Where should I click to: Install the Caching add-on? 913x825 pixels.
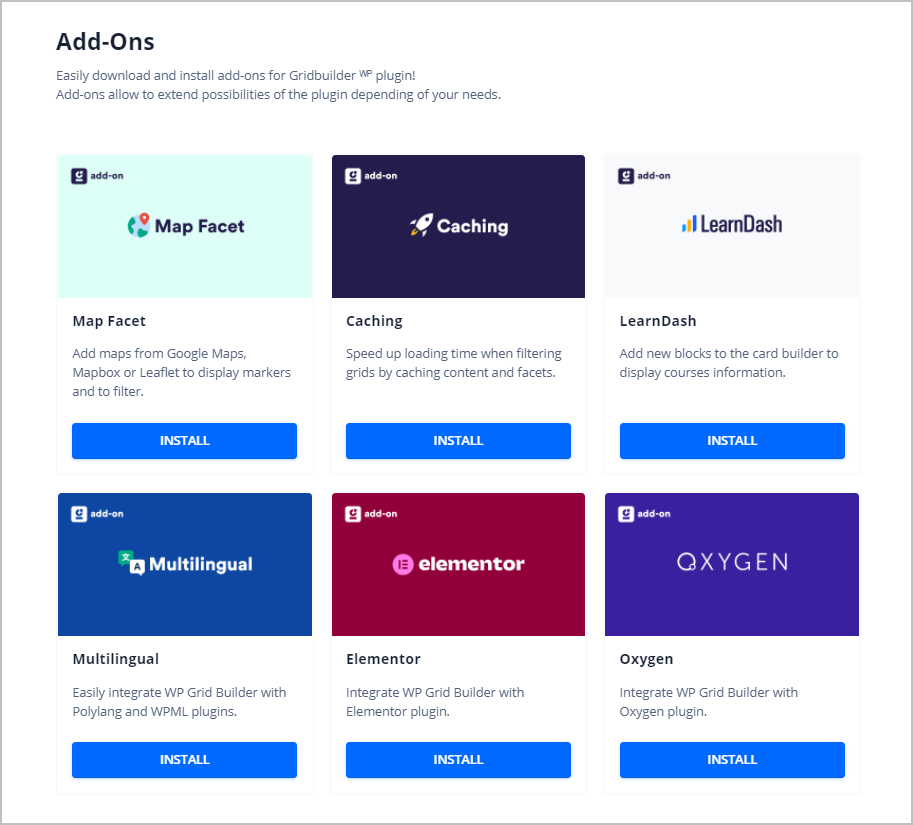(458, 441)
